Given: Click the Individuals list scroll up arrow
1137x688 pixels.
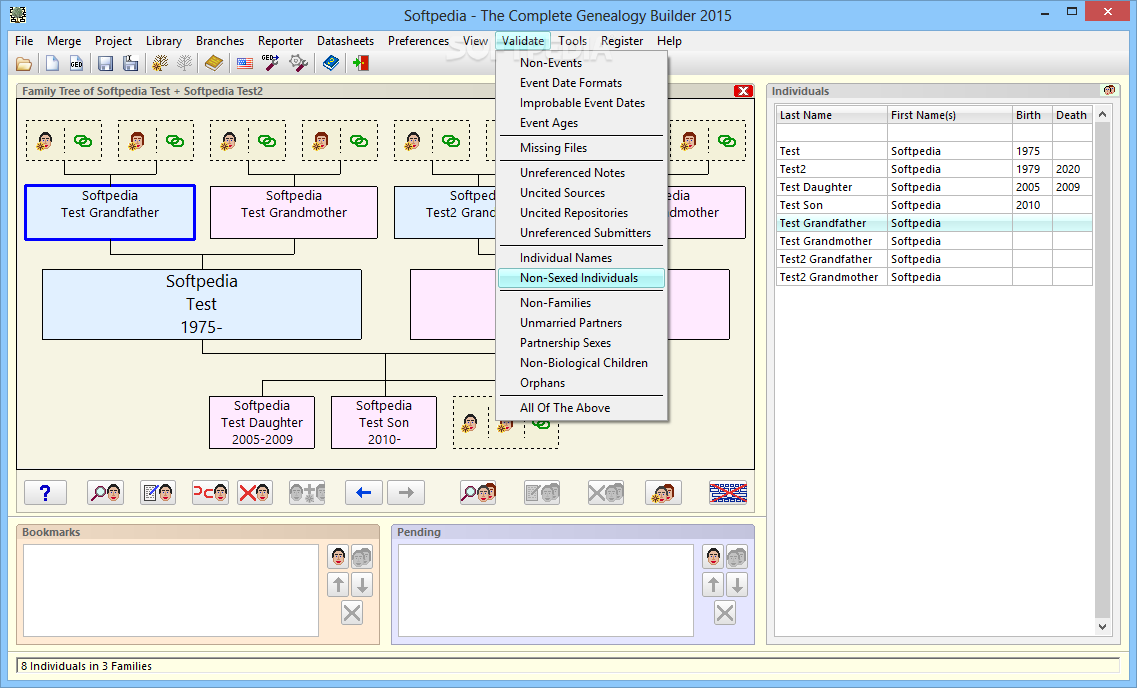Looking at the screenshot, I should 1102,115.
